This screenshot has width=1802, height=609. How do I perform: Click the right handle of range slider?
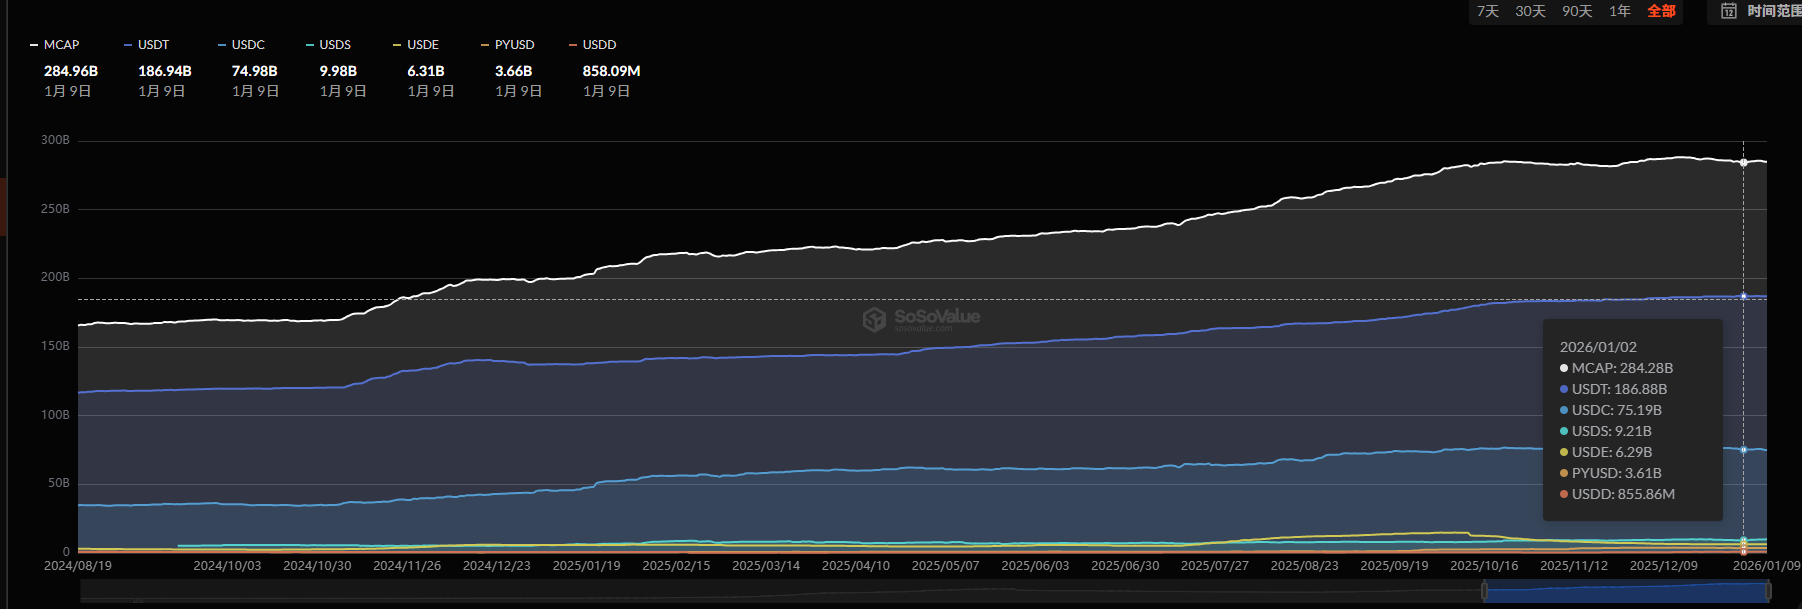point(1768,592)
